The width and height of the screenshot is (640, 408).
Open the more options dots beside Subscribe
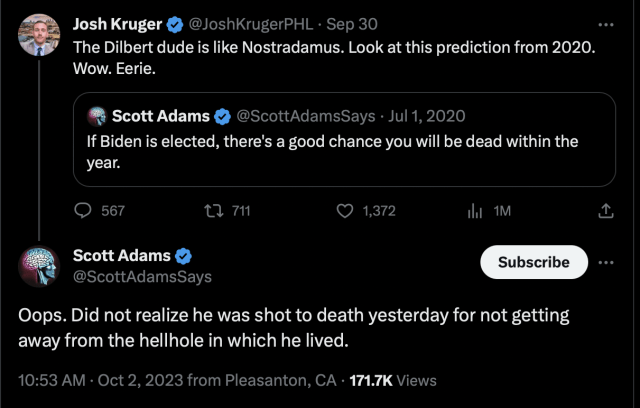tap(606, 262)
